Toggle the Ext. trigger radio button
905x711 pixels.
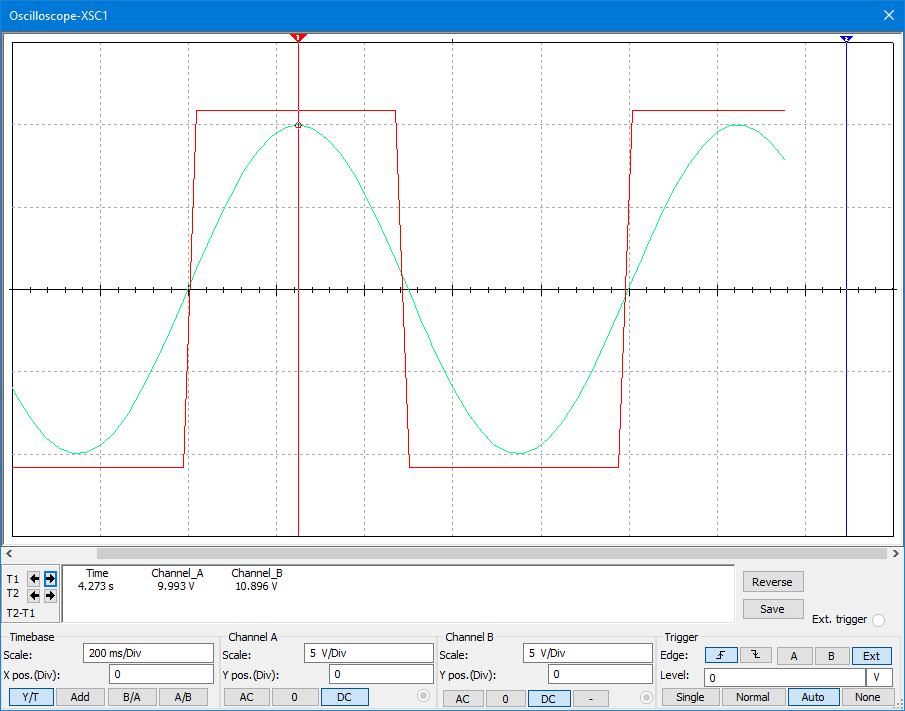click(879, 619)
